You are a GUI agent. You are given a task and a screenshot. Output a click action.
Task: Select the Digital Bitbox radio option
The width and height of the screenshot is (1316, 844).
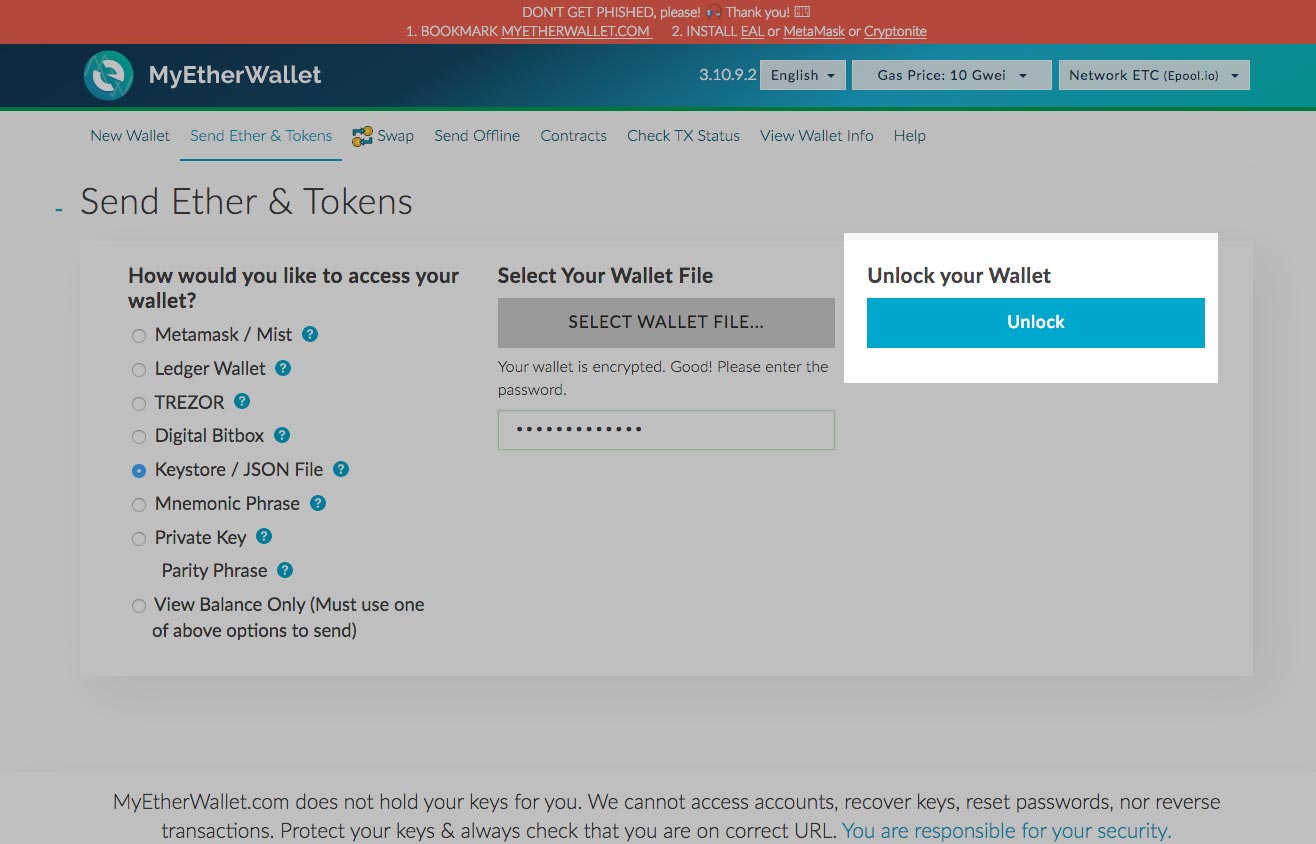pyautogui.click(x=139, y=437)
